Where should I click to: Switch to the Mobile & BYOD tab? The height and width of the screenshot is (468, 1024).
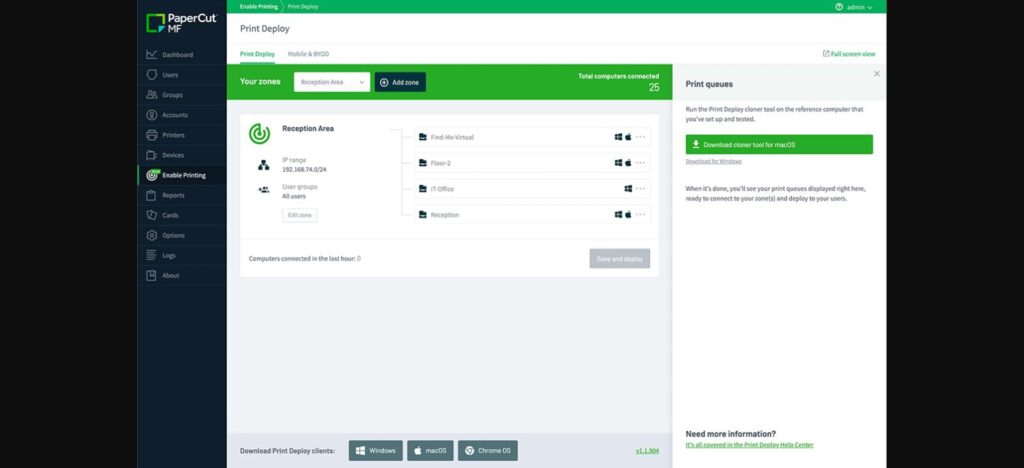pos(308,54)
